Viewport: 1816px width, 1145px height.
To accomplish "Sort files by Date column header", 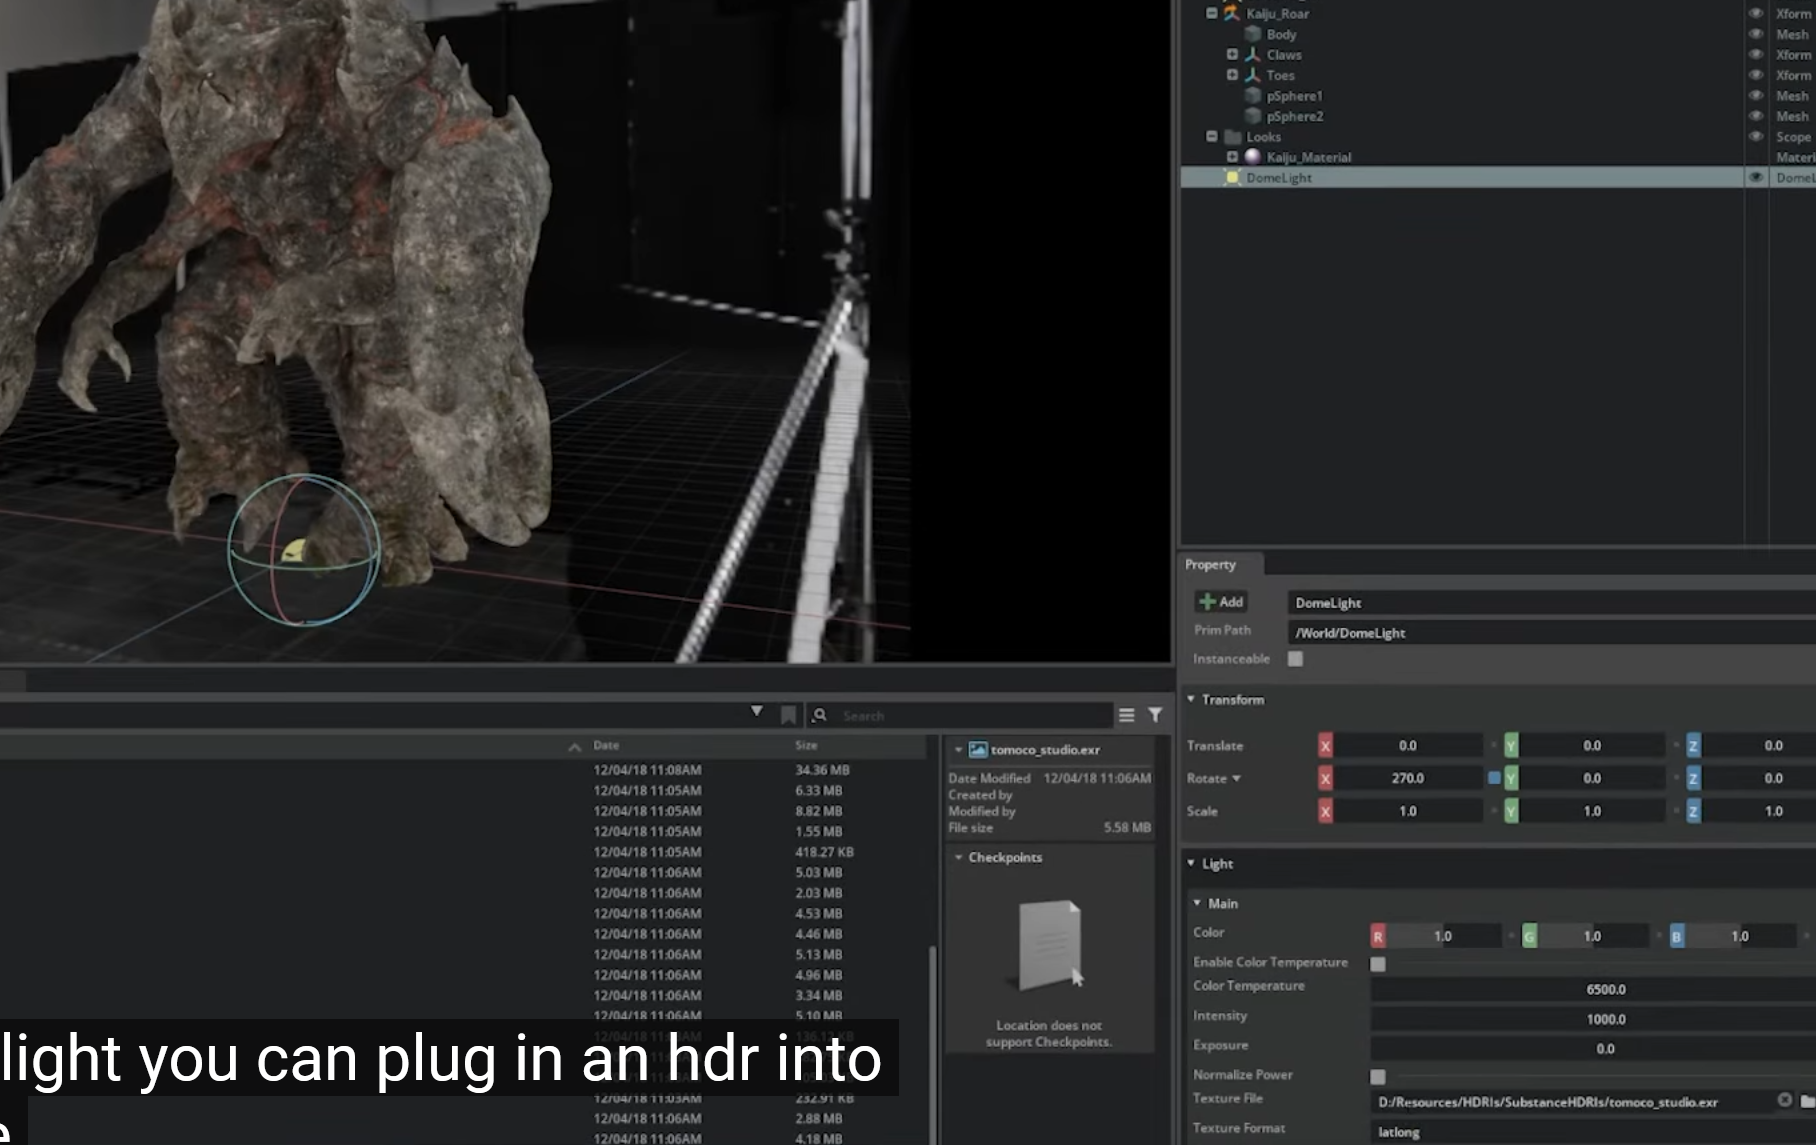I will (606, 745).
